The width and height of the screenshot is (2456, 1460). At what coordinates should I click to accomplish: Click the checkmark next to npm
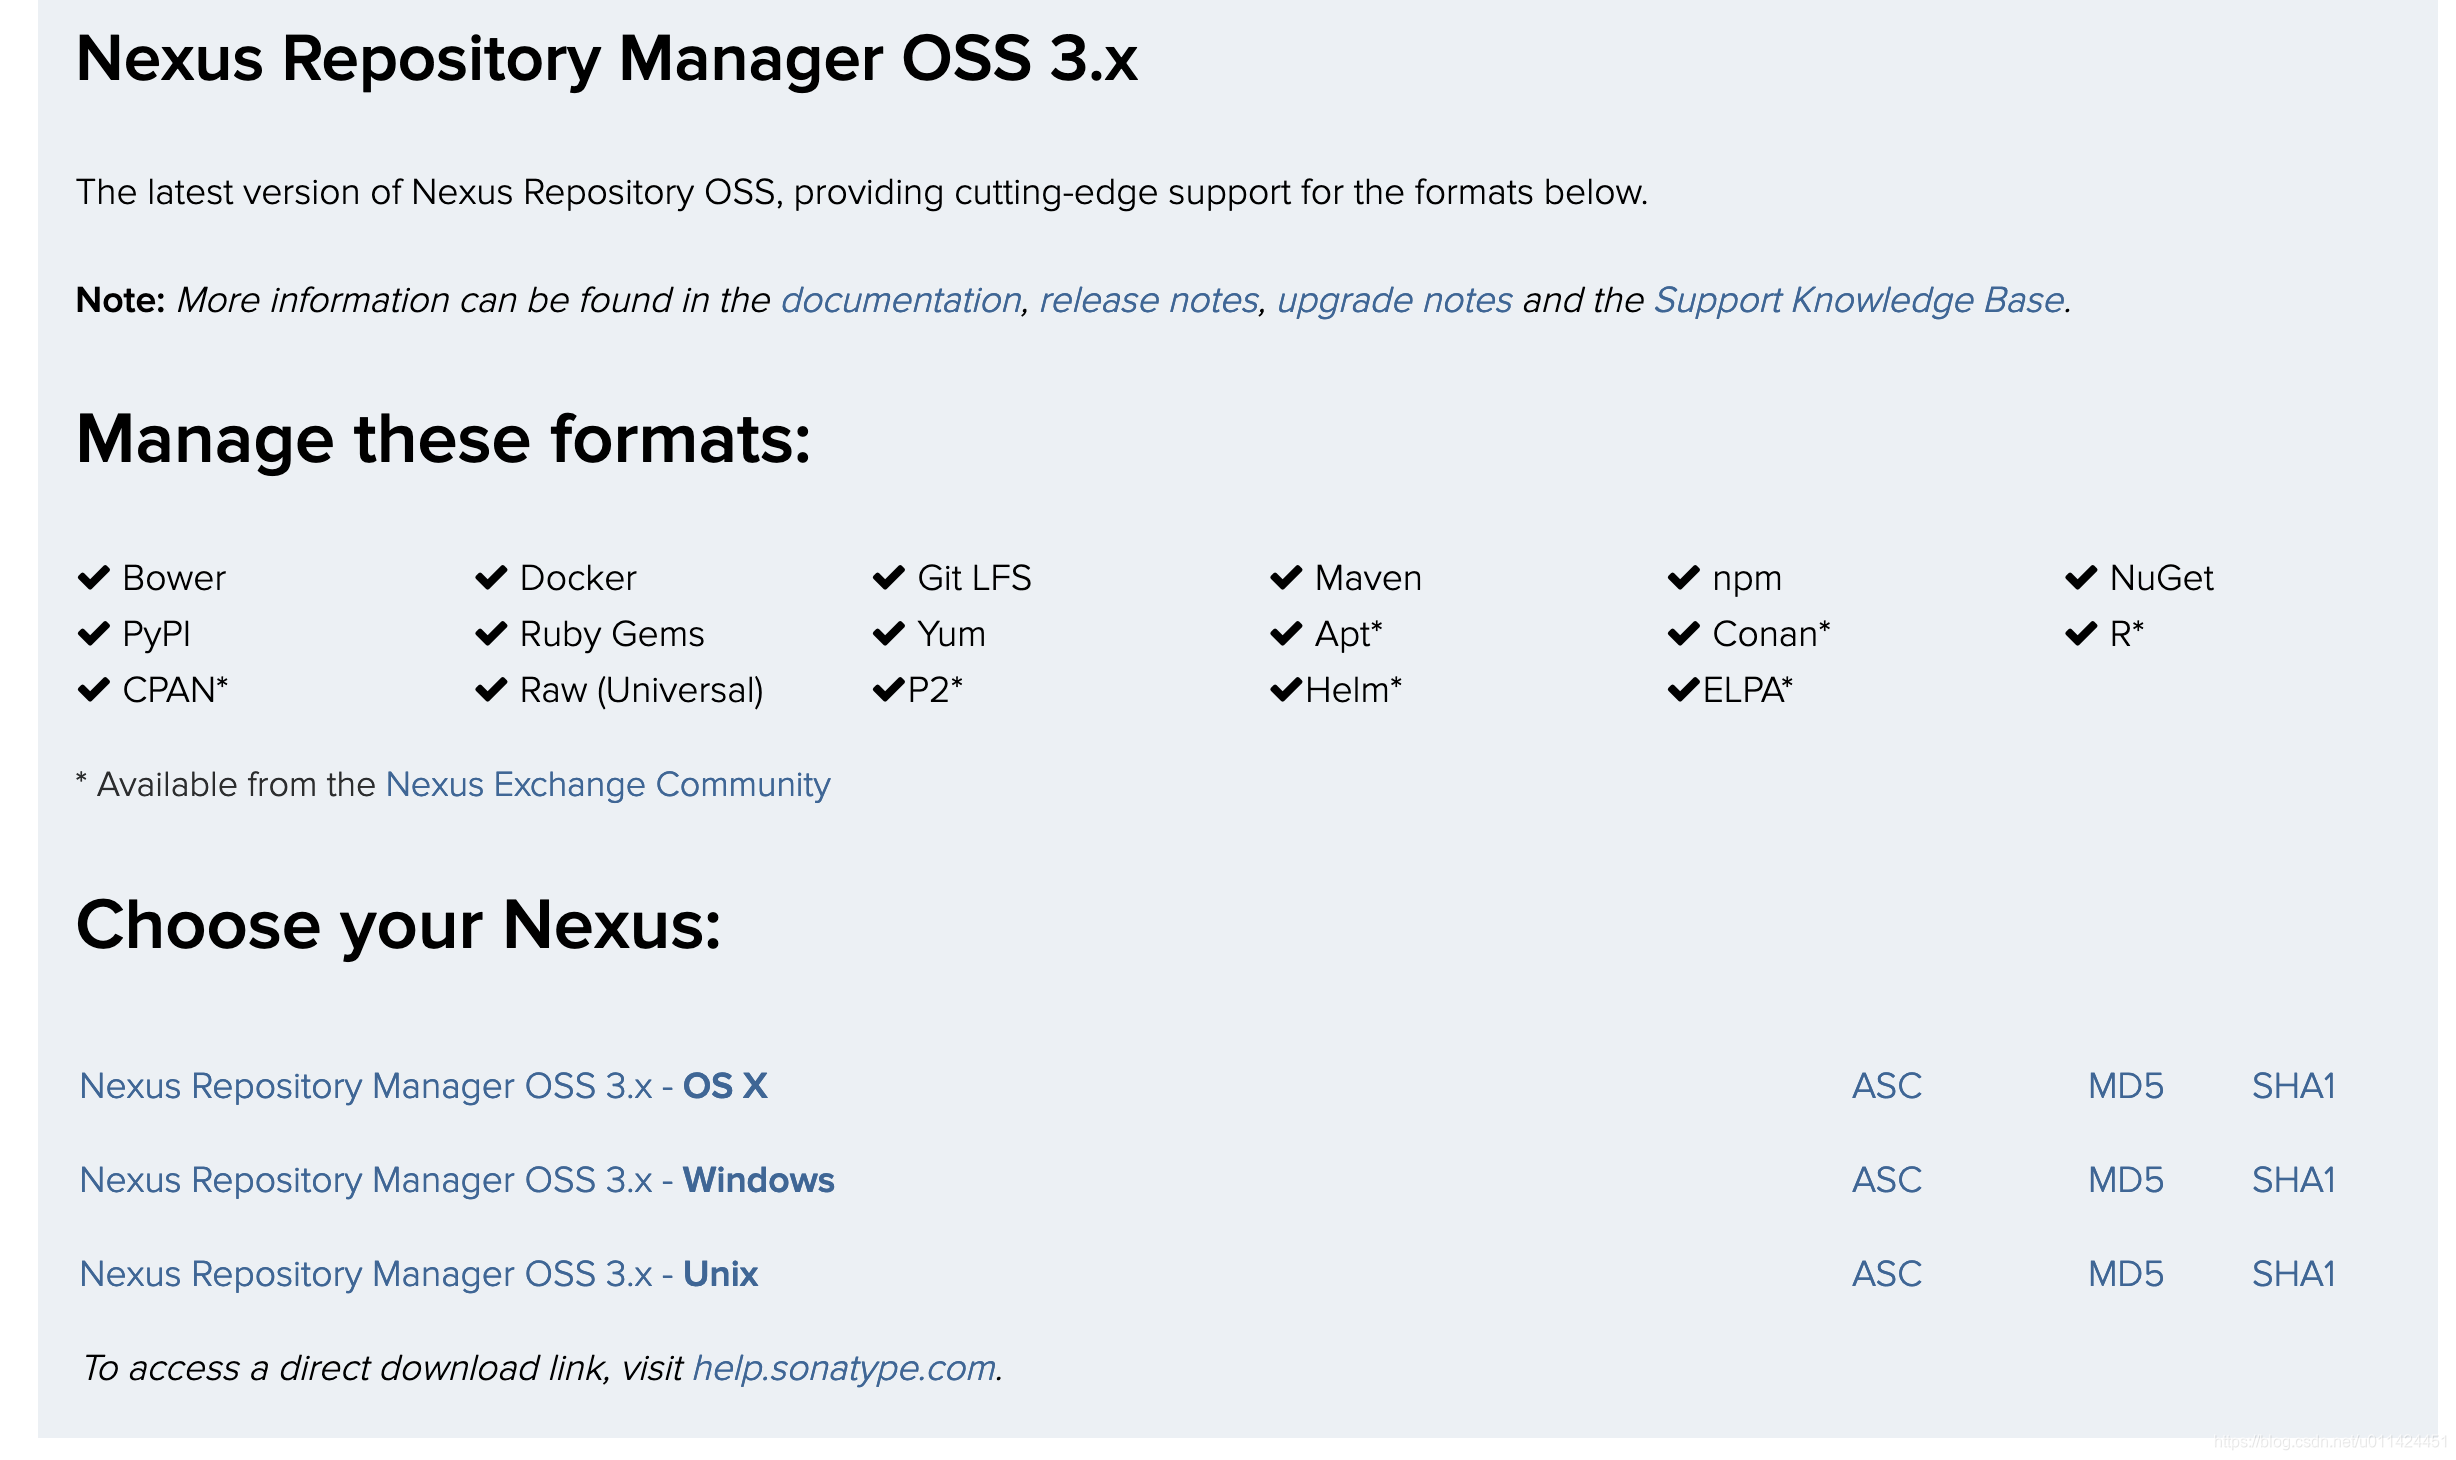[1684, 578]
